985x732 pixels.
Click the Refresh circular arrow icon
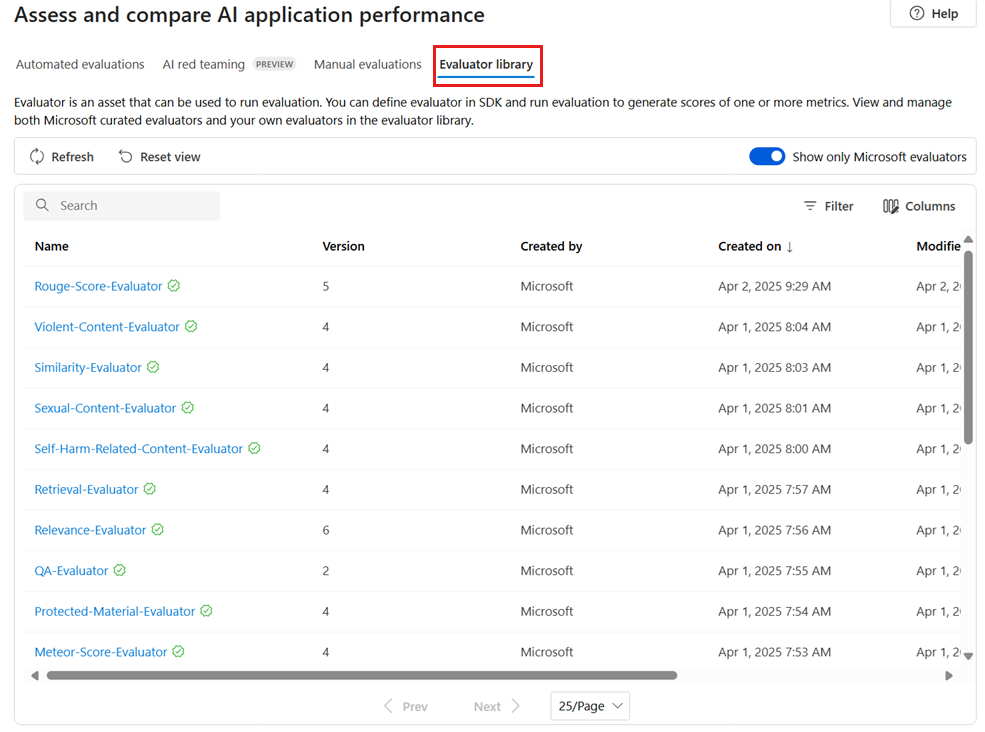37,156
